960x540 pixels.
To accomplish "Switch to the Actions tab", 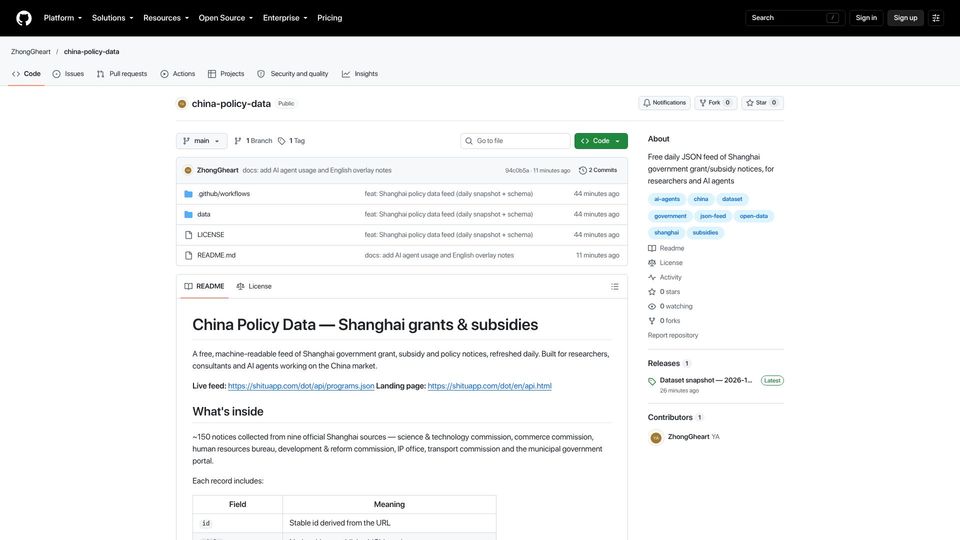I will (178, 73).
